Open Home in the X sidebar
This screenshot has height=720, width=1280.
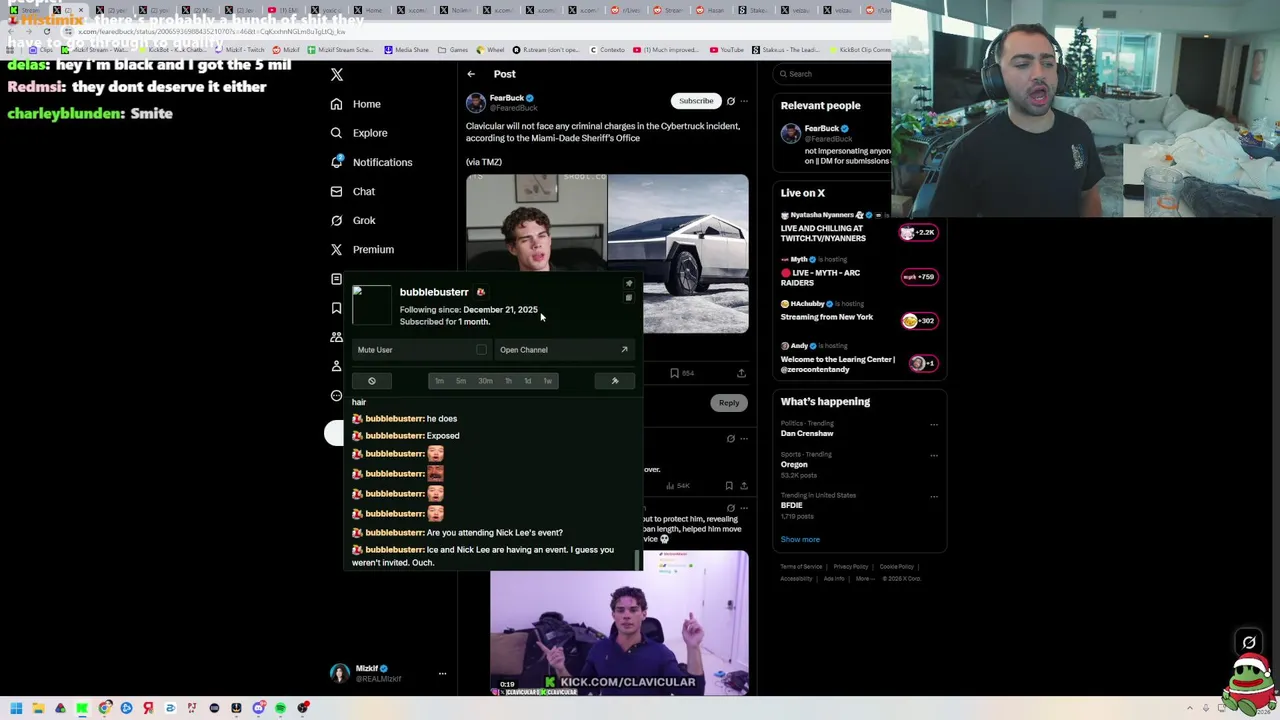[366, 104]
